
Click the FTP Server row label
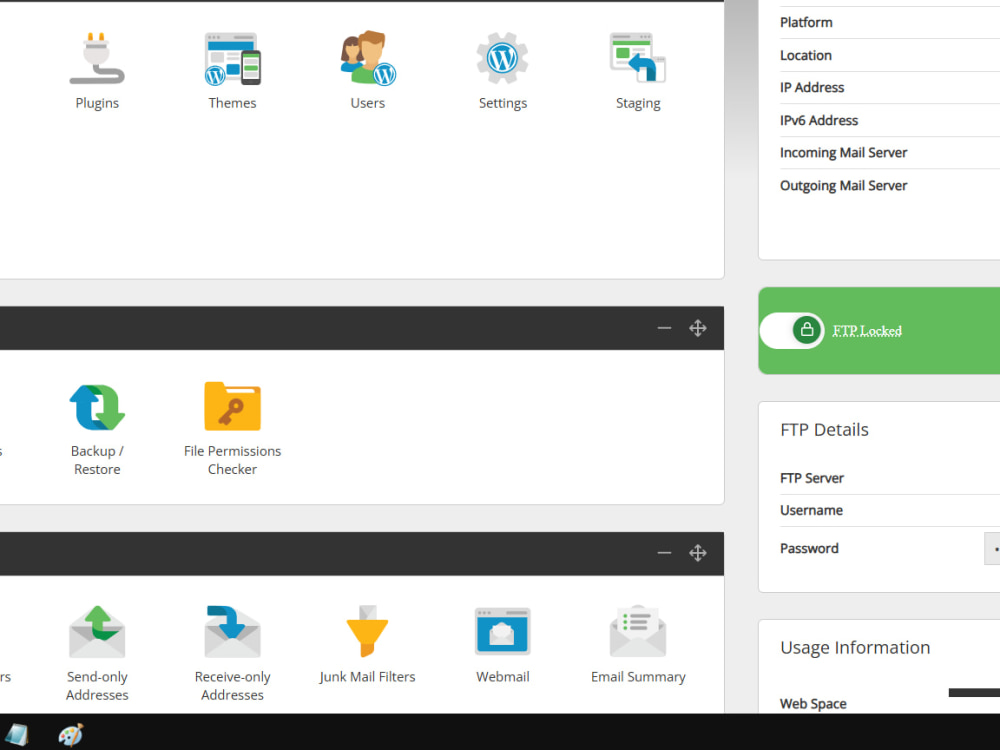812,478
